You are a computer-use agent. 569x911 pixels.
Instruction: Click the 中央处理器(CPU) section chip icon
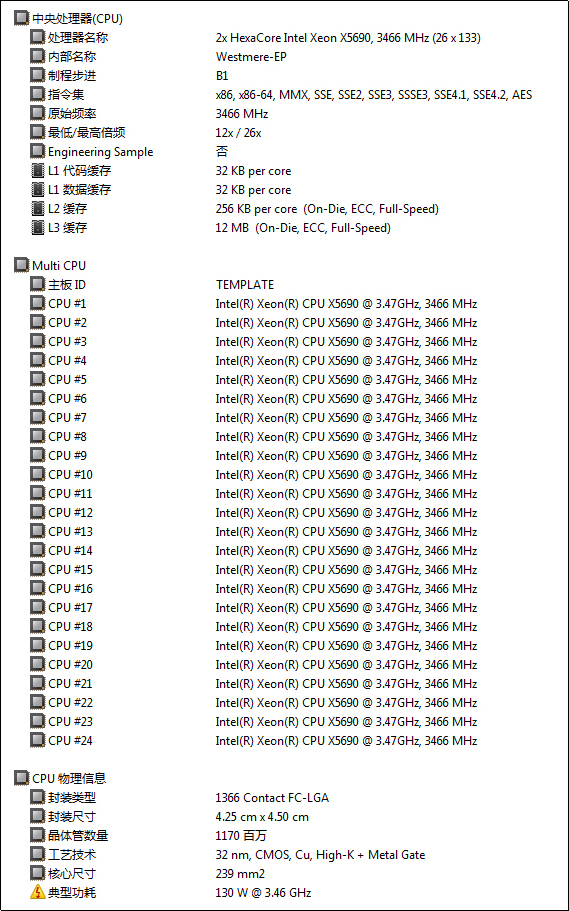[22, 19]
